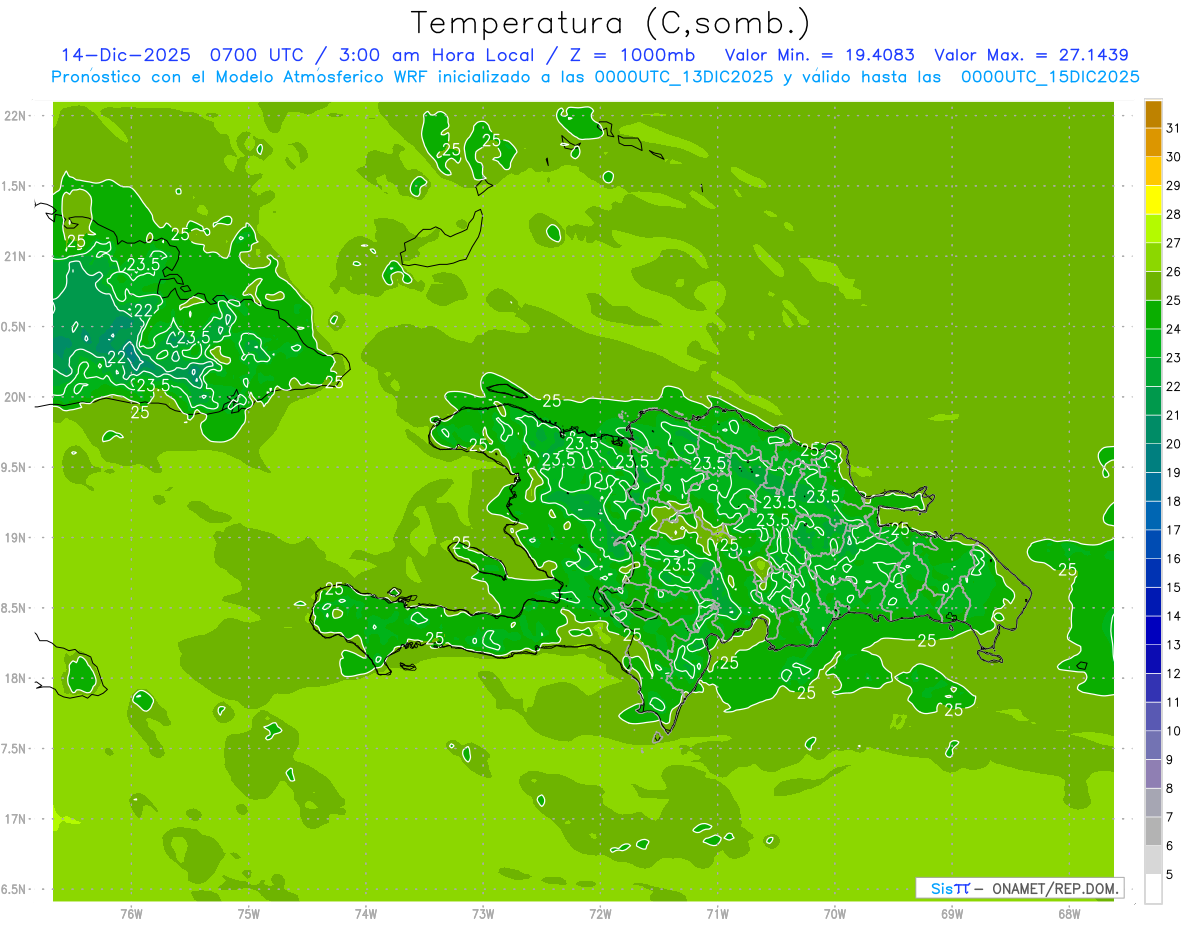The width and height of the screenshot is (1200, 927).
Task: Click the longitude axis label "70W"
Action: [834, 914]
